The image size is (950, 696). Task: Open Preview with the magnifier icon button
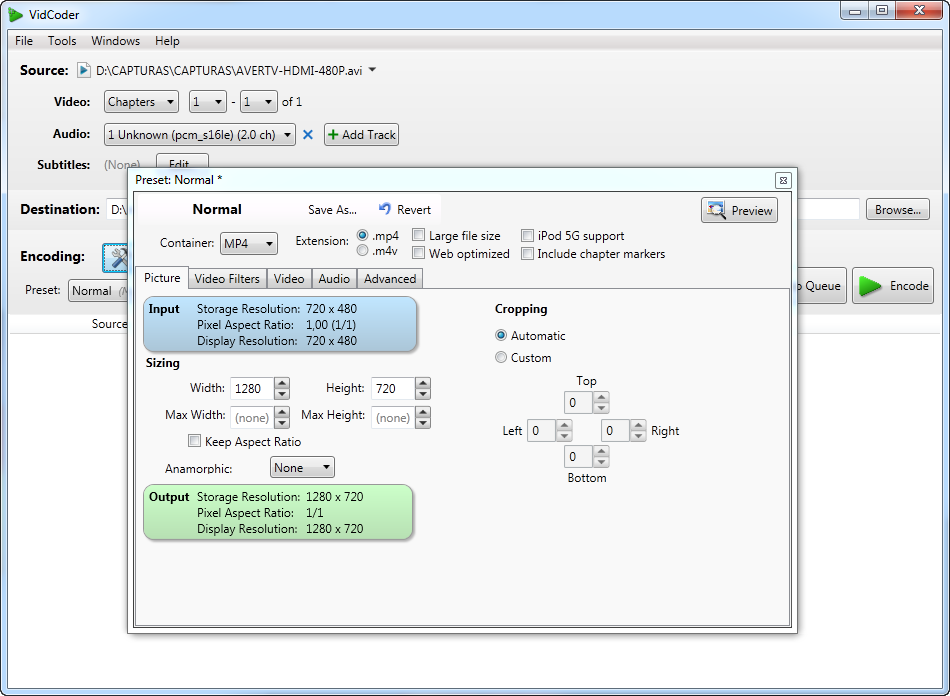[715, 210]
